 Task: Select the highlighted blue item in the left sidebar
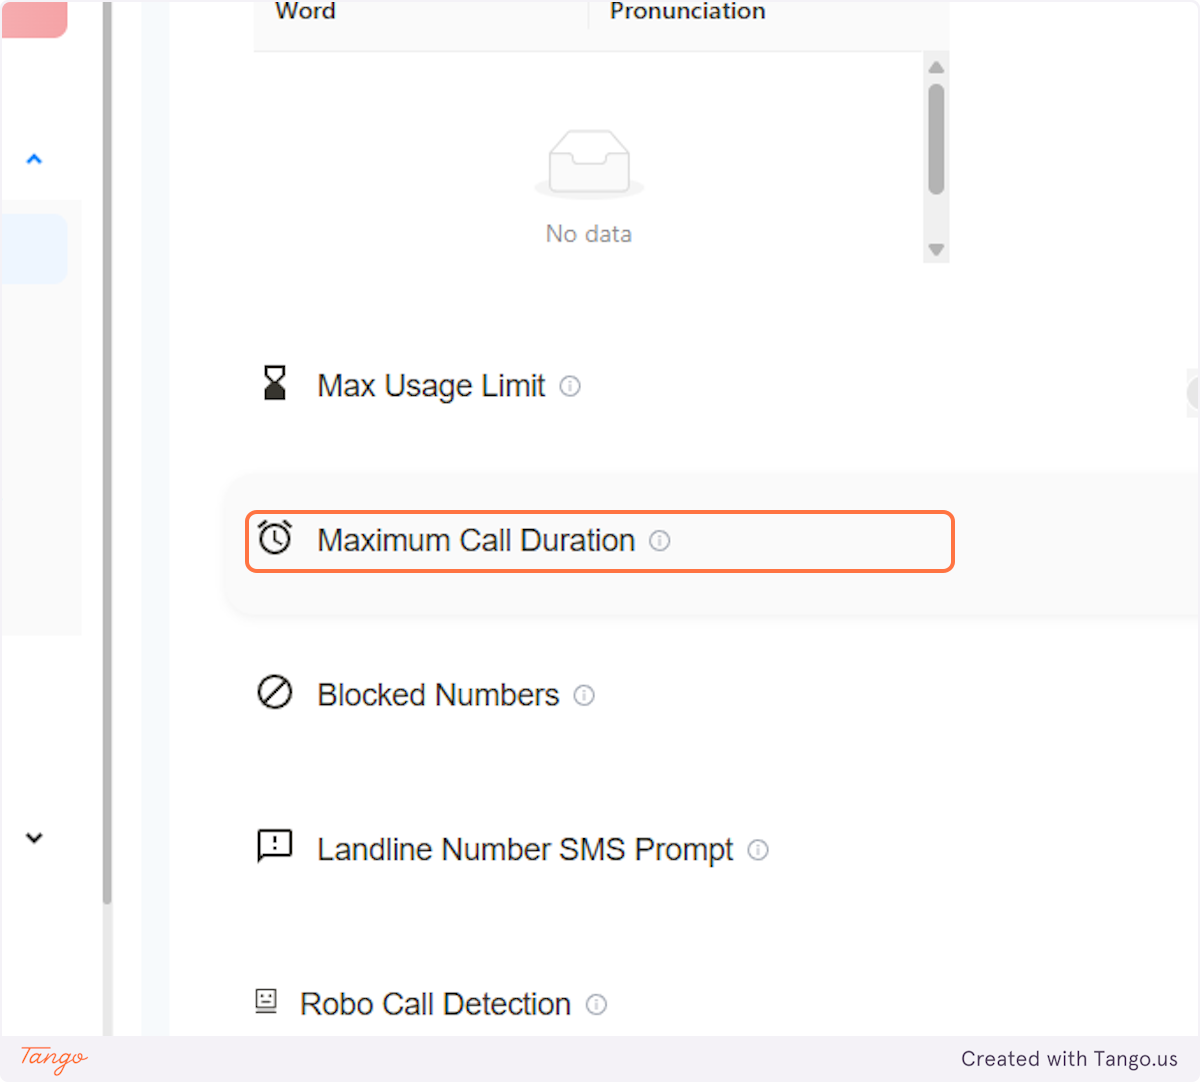tap(35, 248)
